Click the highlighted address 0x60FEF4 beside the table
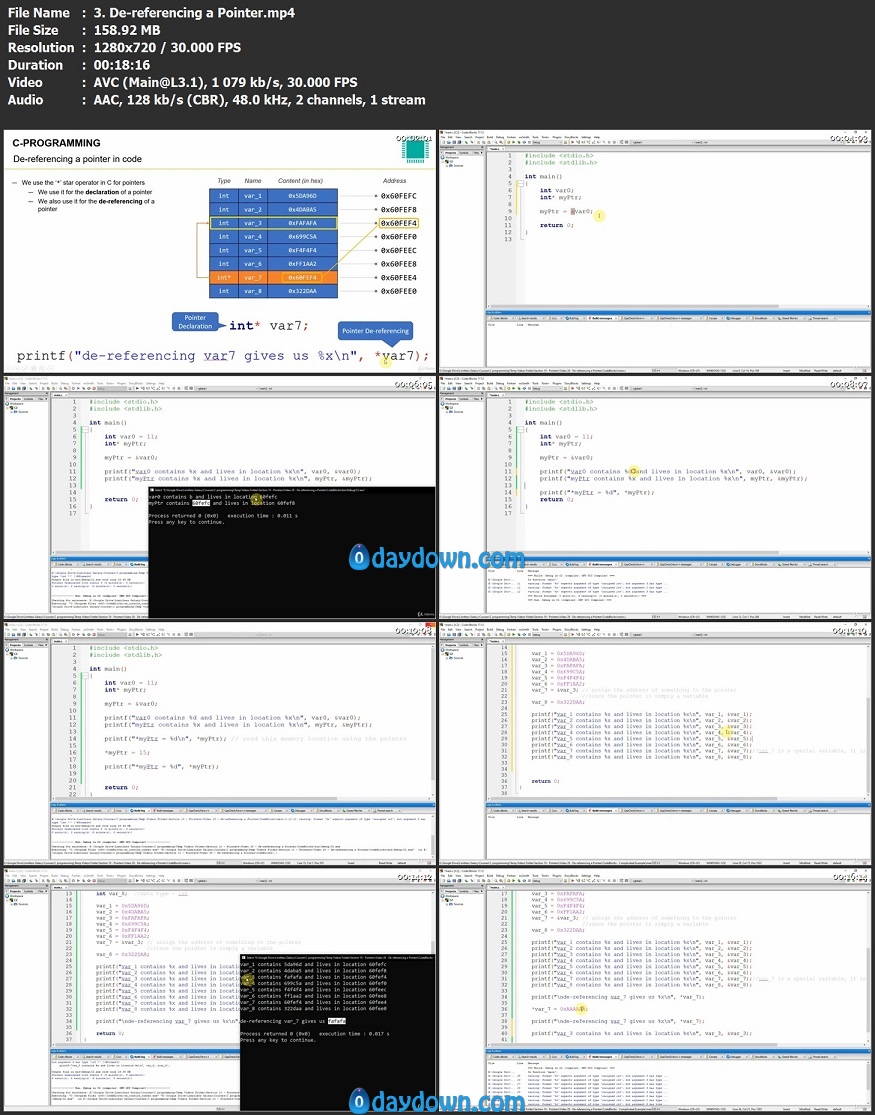The image size is (875, 1115). [399, 223]
